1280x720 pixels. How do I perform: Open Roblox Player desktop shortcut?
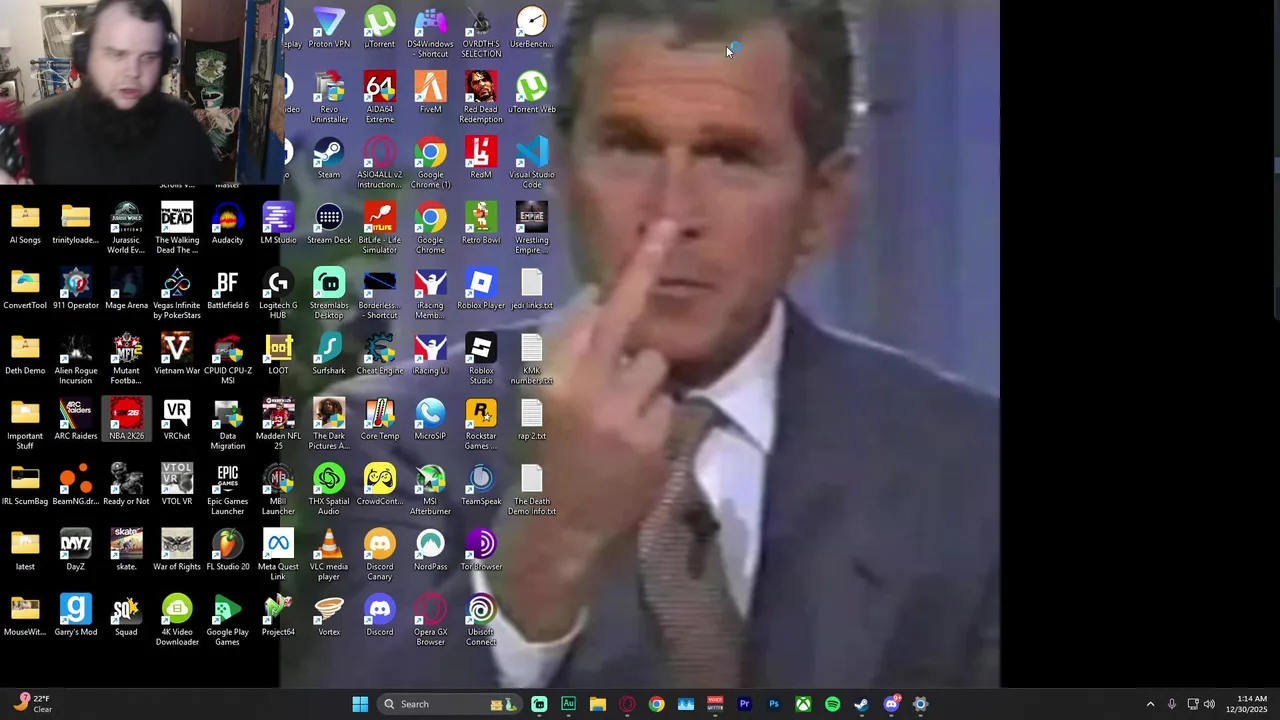point(481,289)
